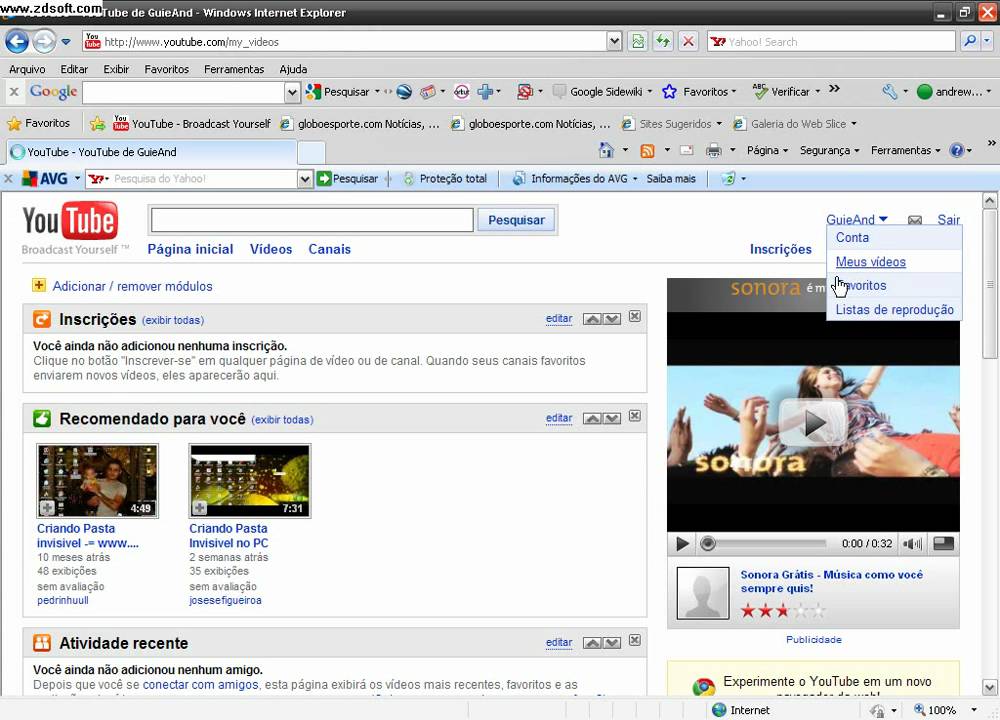Click the browser Forward arrow button
Image resolution: width=1000 pixels, height=720 pixels.
click(44, 42)
